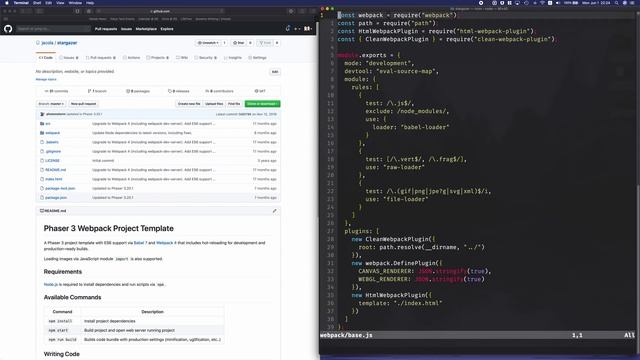This screenshot has width=640, height=360.
Task: Open the index.html file
Action: 54,179
